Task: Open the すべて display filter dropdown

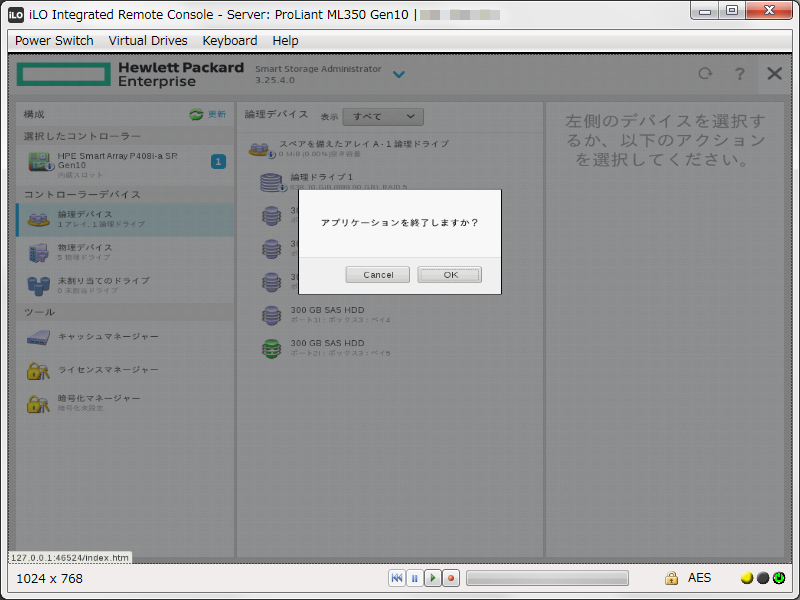Action: 381,116
